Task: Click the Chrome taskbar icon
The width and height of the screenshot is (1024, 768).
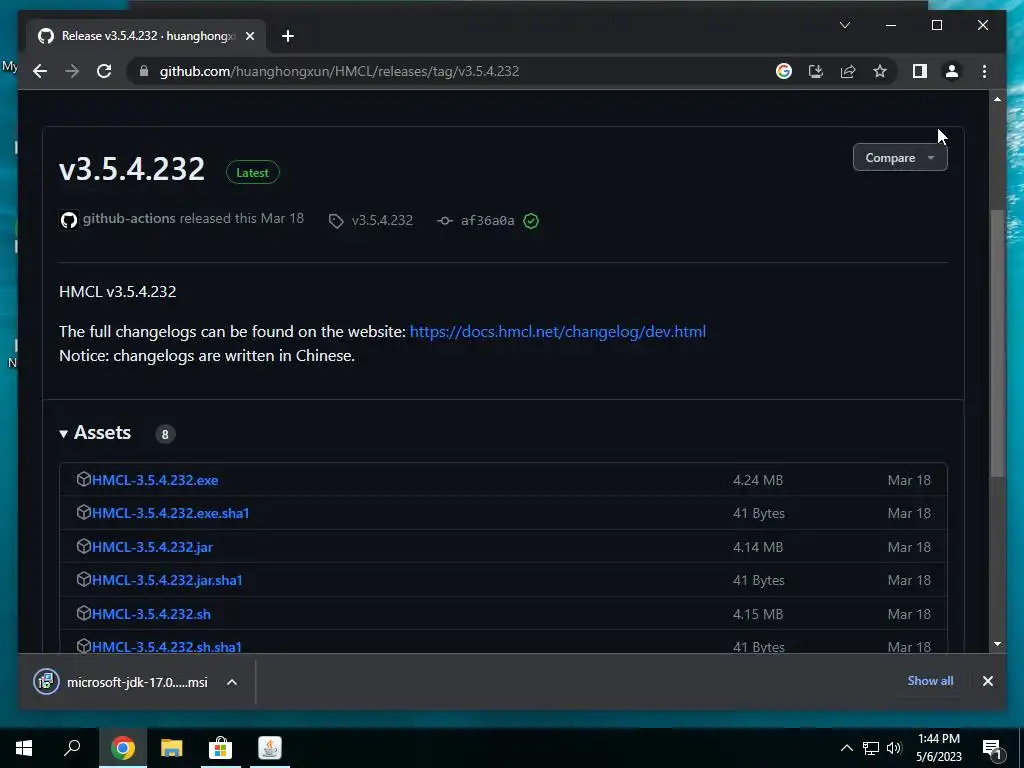Action: coord(122,748)
